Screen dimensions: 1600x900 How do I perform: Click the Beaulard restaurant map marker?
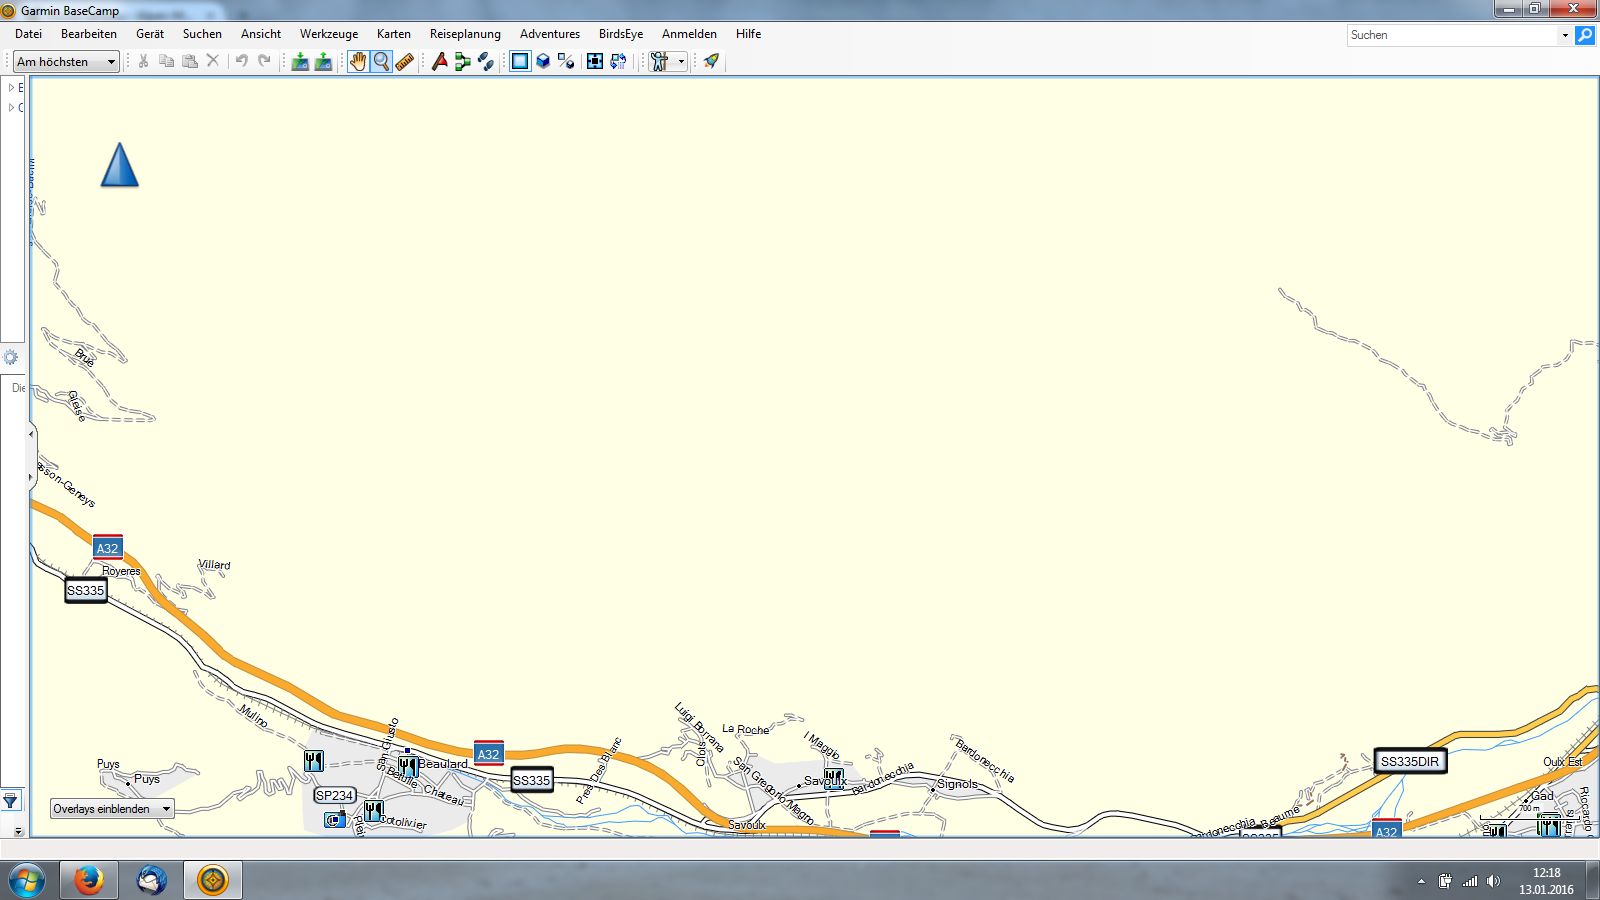pos(407,766)
